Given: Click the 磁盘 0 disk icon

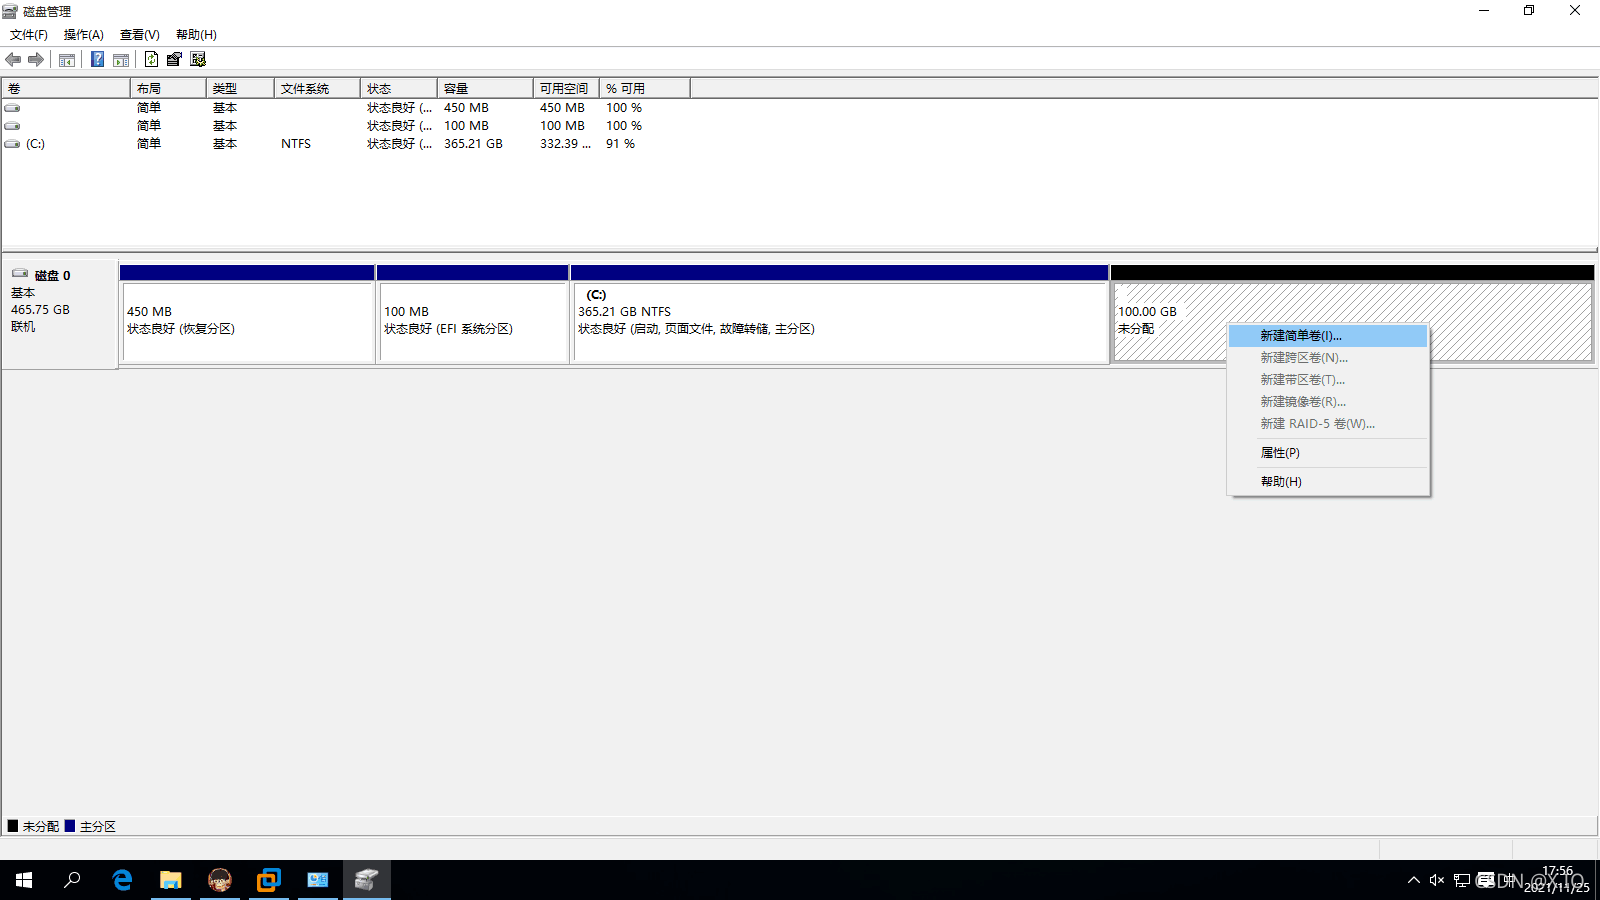Looking at the screenshot, I should [20, 274].
